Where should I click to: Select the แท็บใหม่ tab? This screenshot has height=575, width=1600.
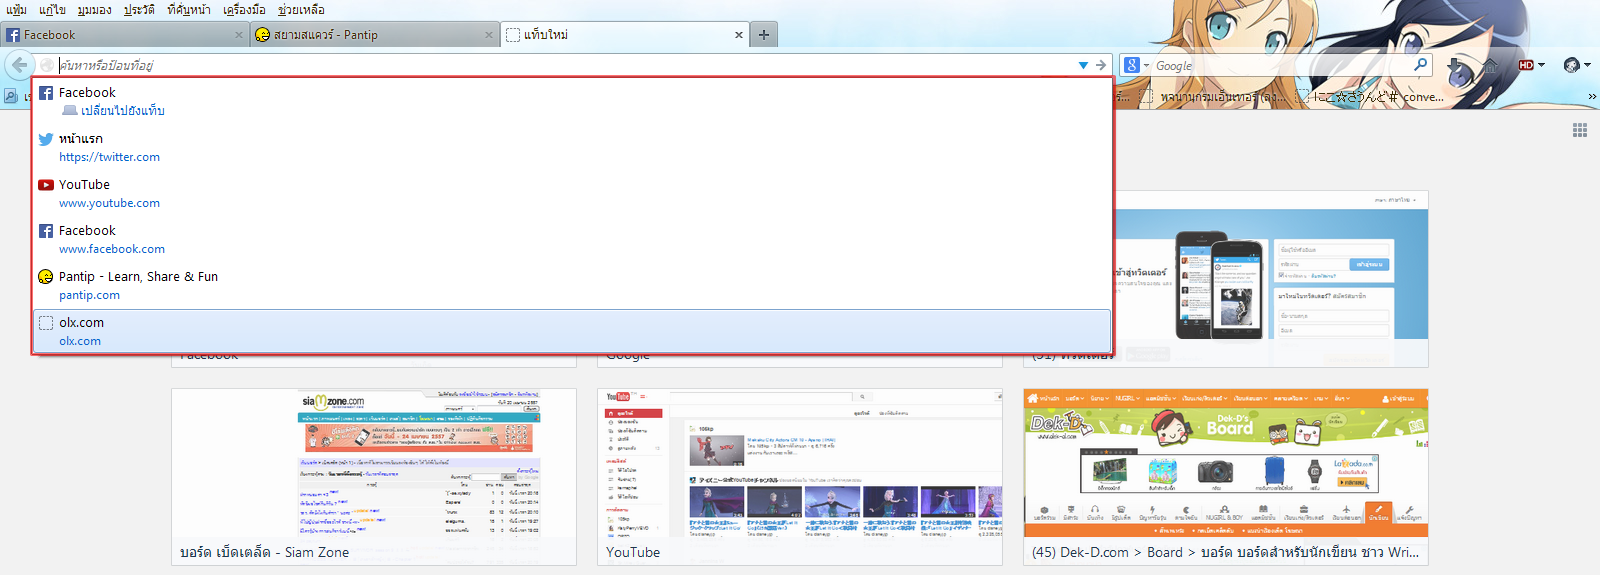coord(625,35)
